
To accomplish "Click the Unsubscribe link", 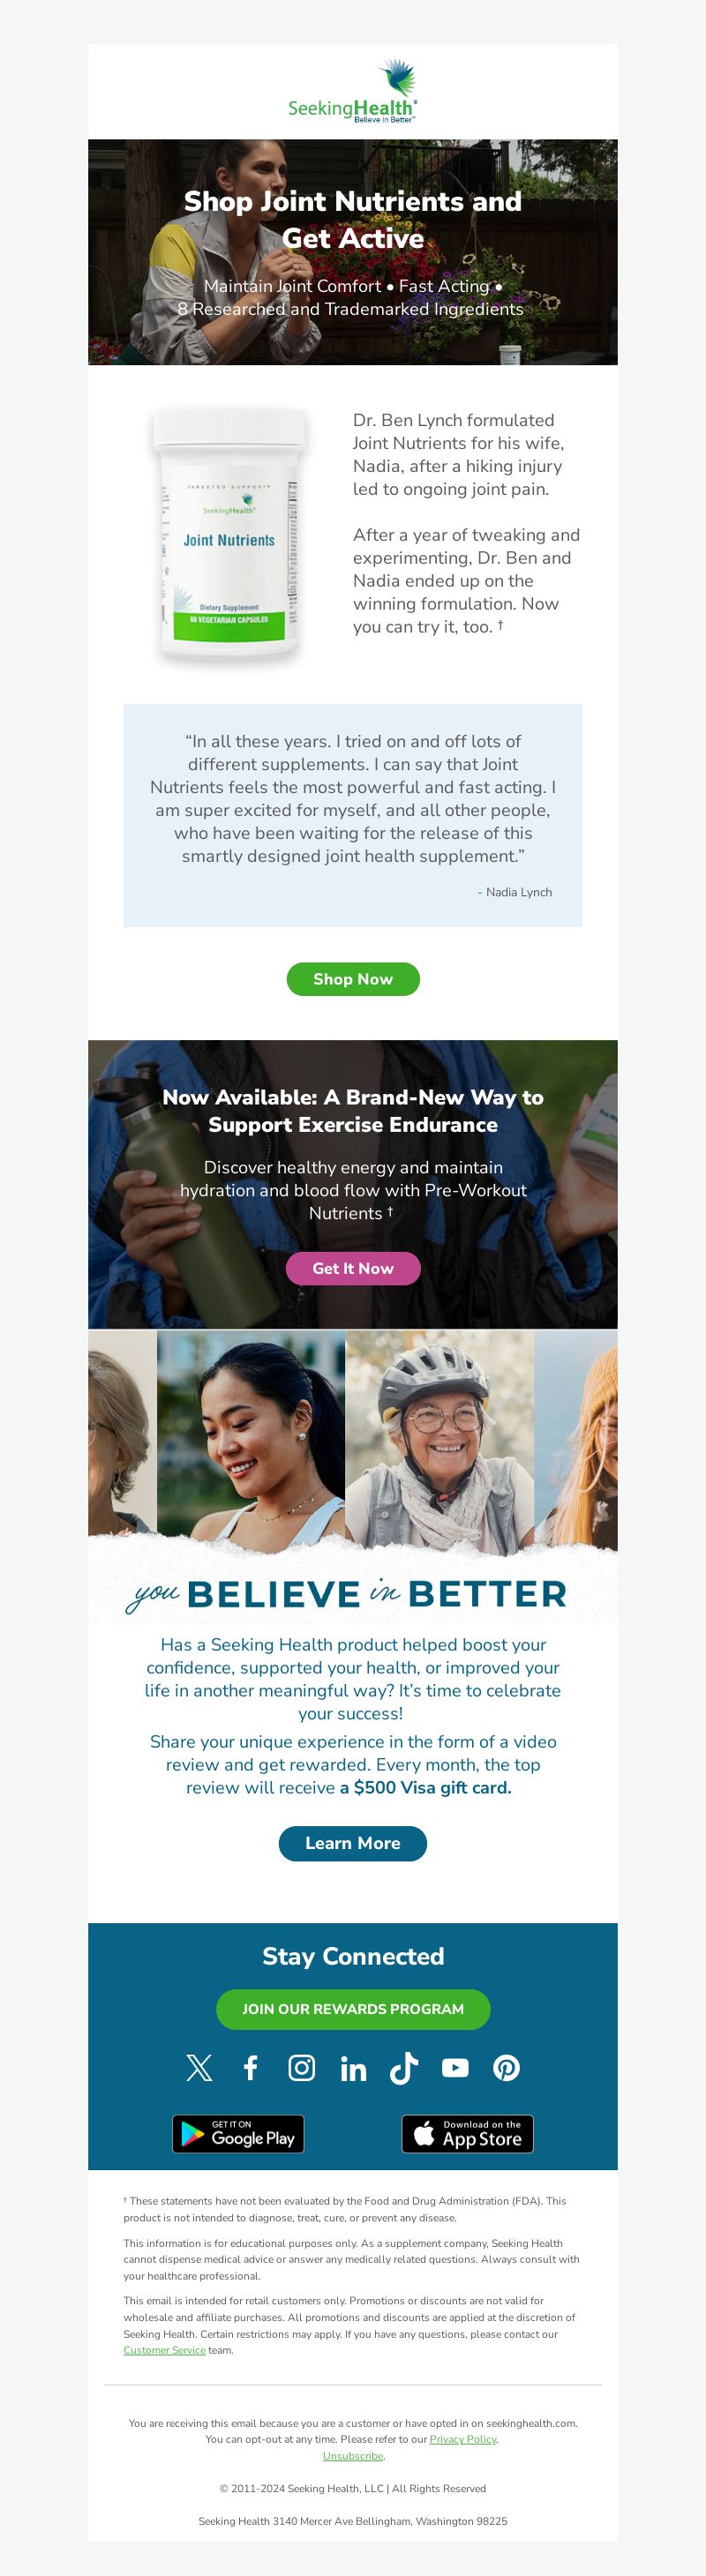I will tap(353, 2456).
